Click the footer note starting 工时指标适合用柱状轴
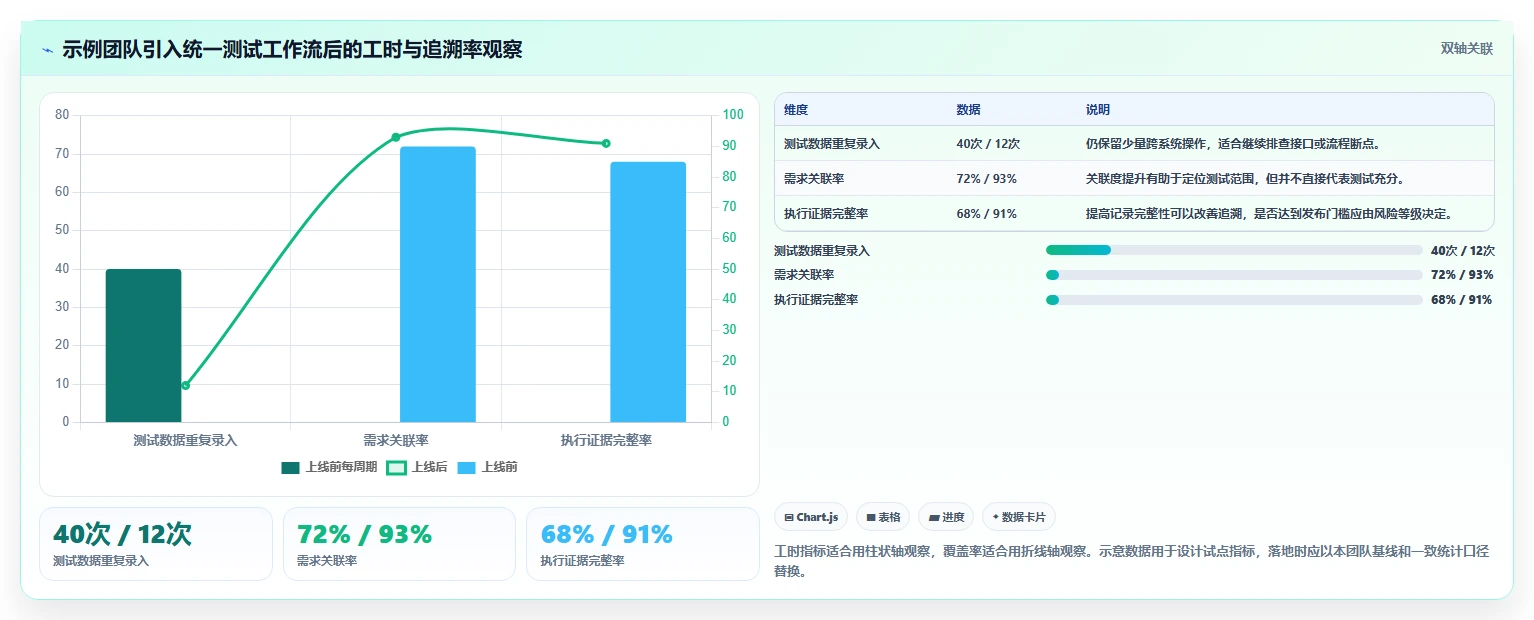 (x=1132, y=561)
